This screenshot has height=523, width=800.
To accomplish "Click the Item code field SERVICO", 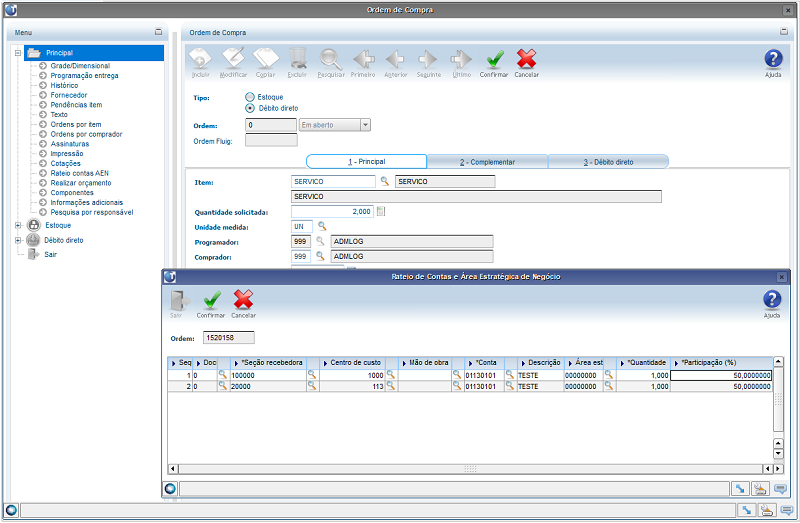I will [333, 181].
